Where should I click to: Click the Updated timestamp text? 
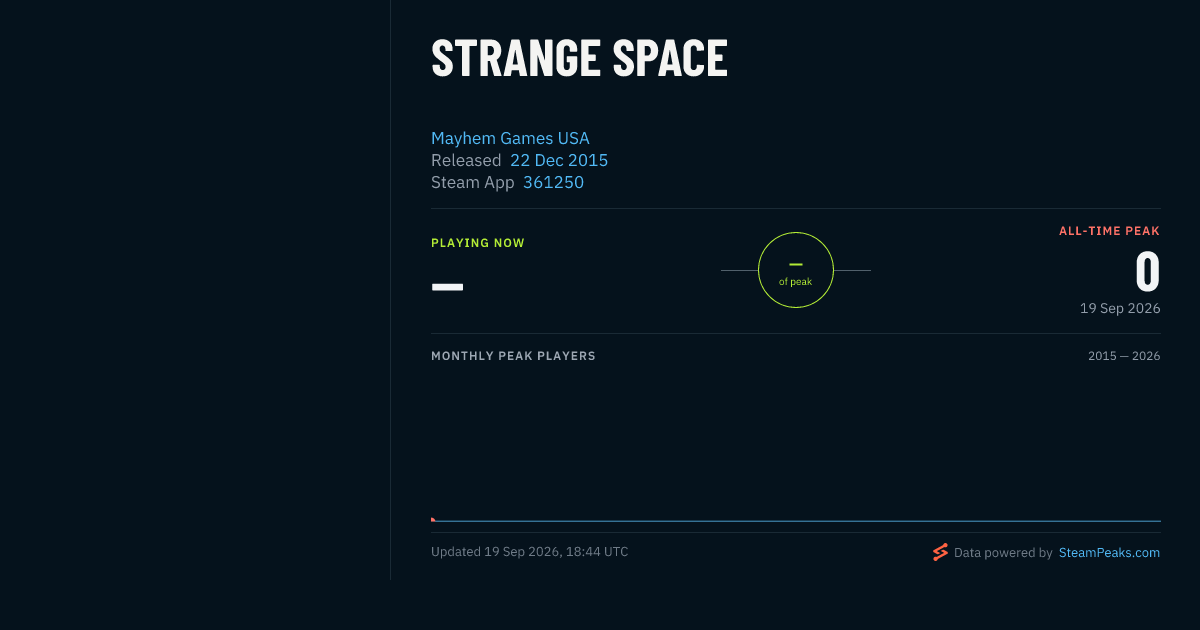[x=530, y=551]
